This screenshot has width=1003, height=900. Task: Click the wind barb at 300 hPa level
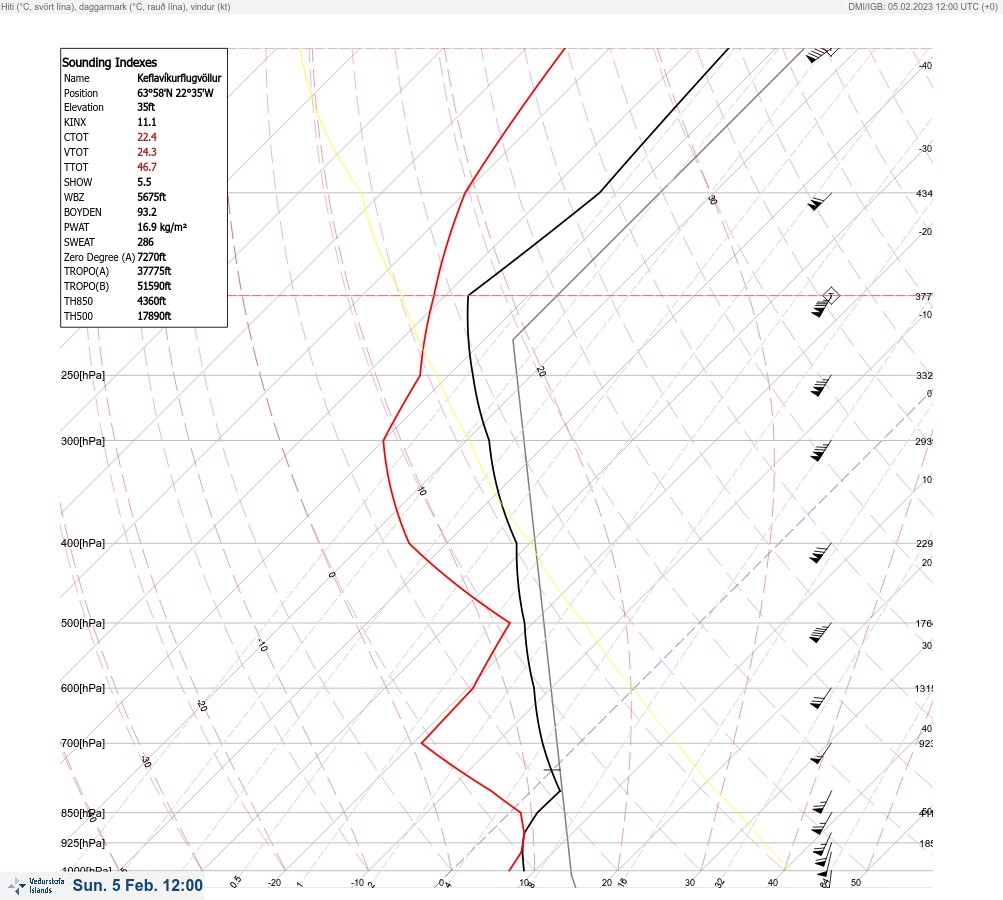[821, 451]
